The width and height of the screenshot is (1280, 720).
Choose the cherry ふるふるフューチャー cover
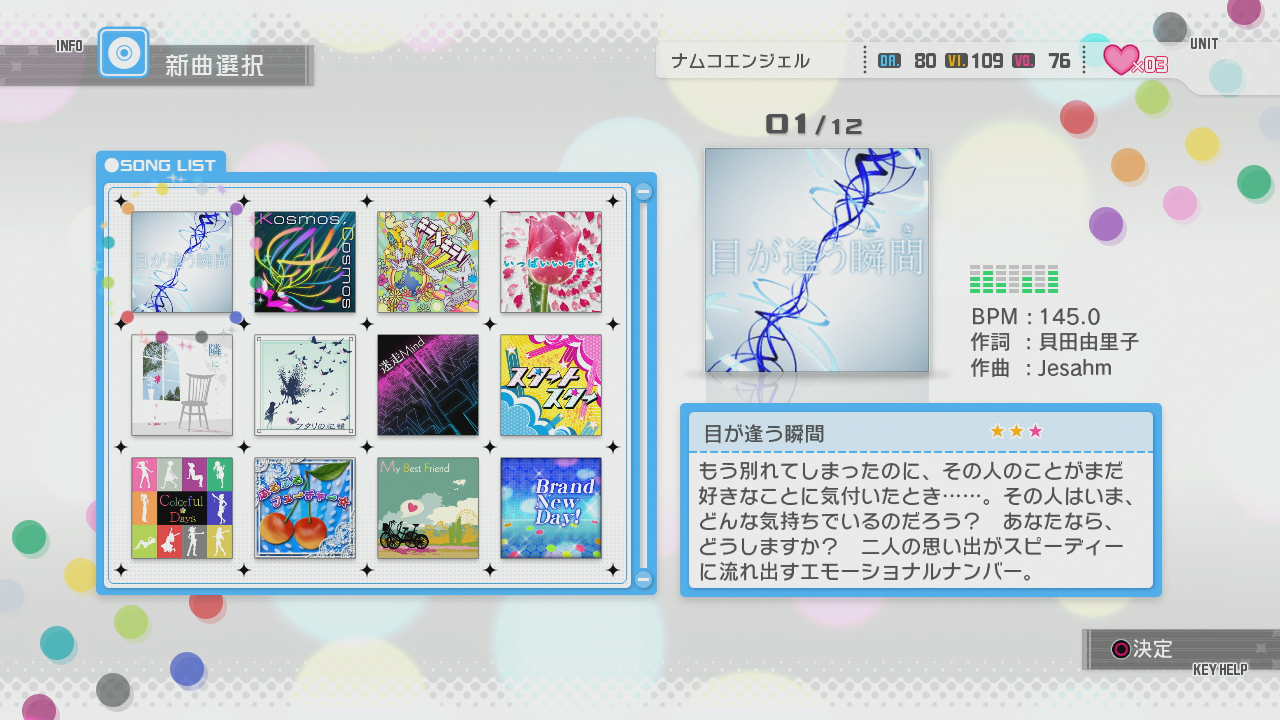tap(305, 508)
